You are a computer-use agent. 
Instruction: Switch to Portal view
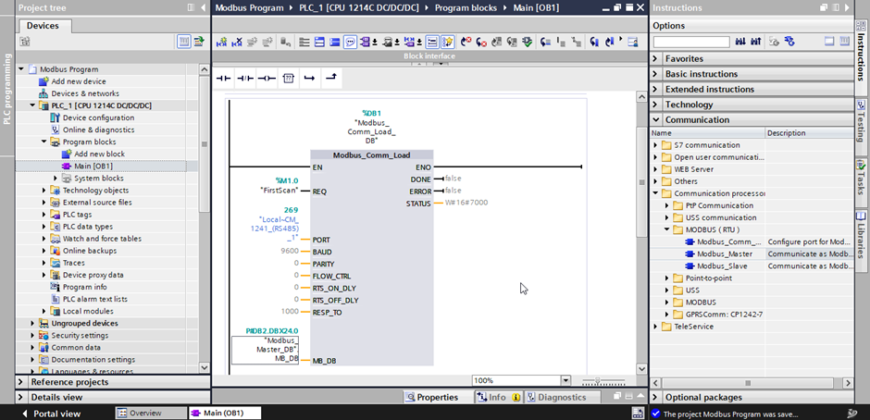click(50, 413)
